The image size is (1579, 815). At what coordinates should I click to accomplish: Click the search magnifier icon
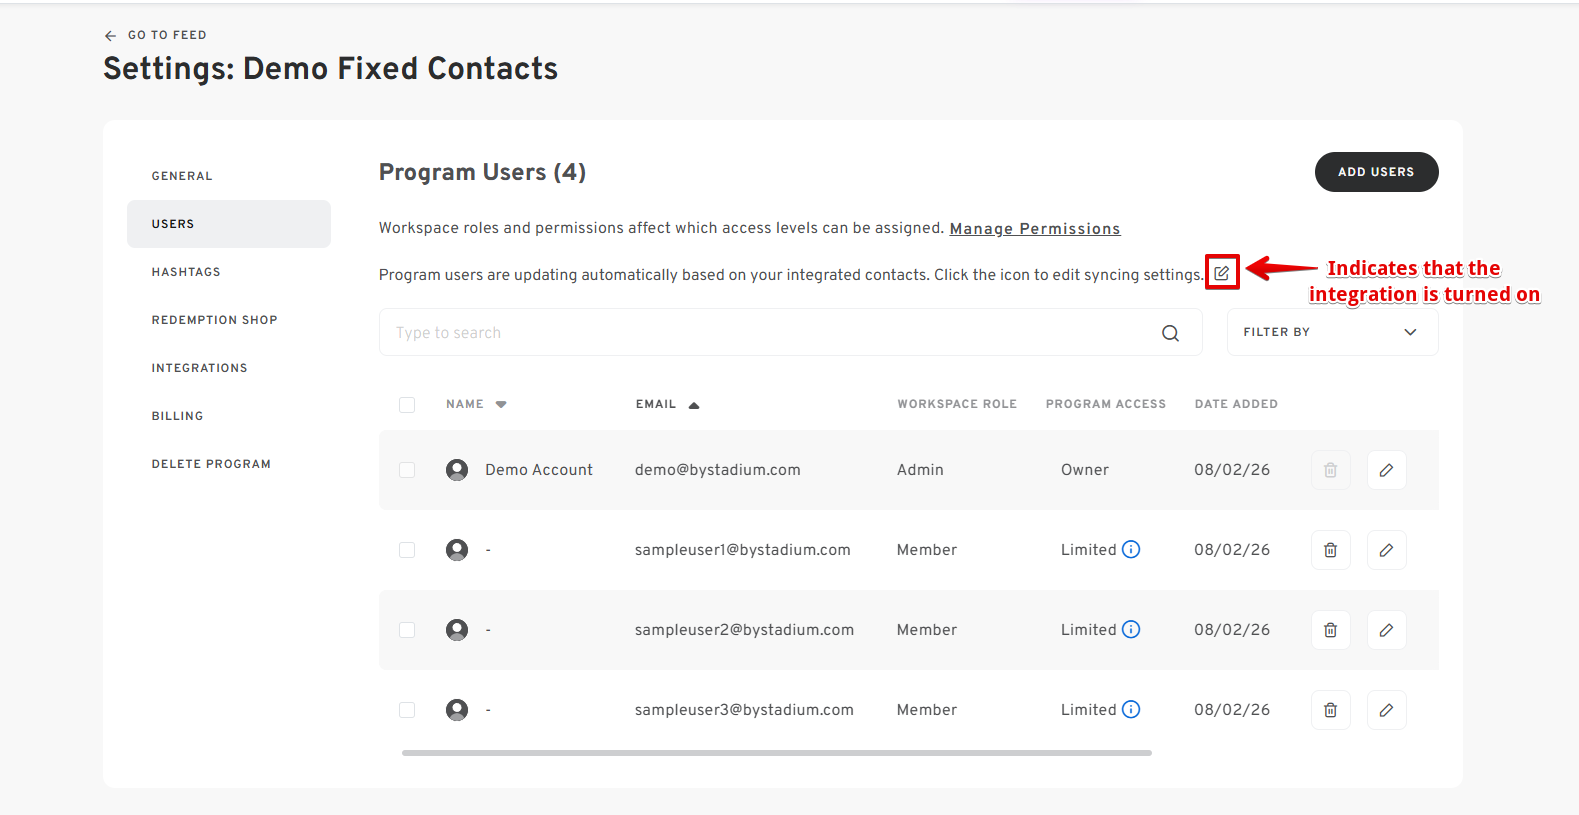coord(1170,333)
